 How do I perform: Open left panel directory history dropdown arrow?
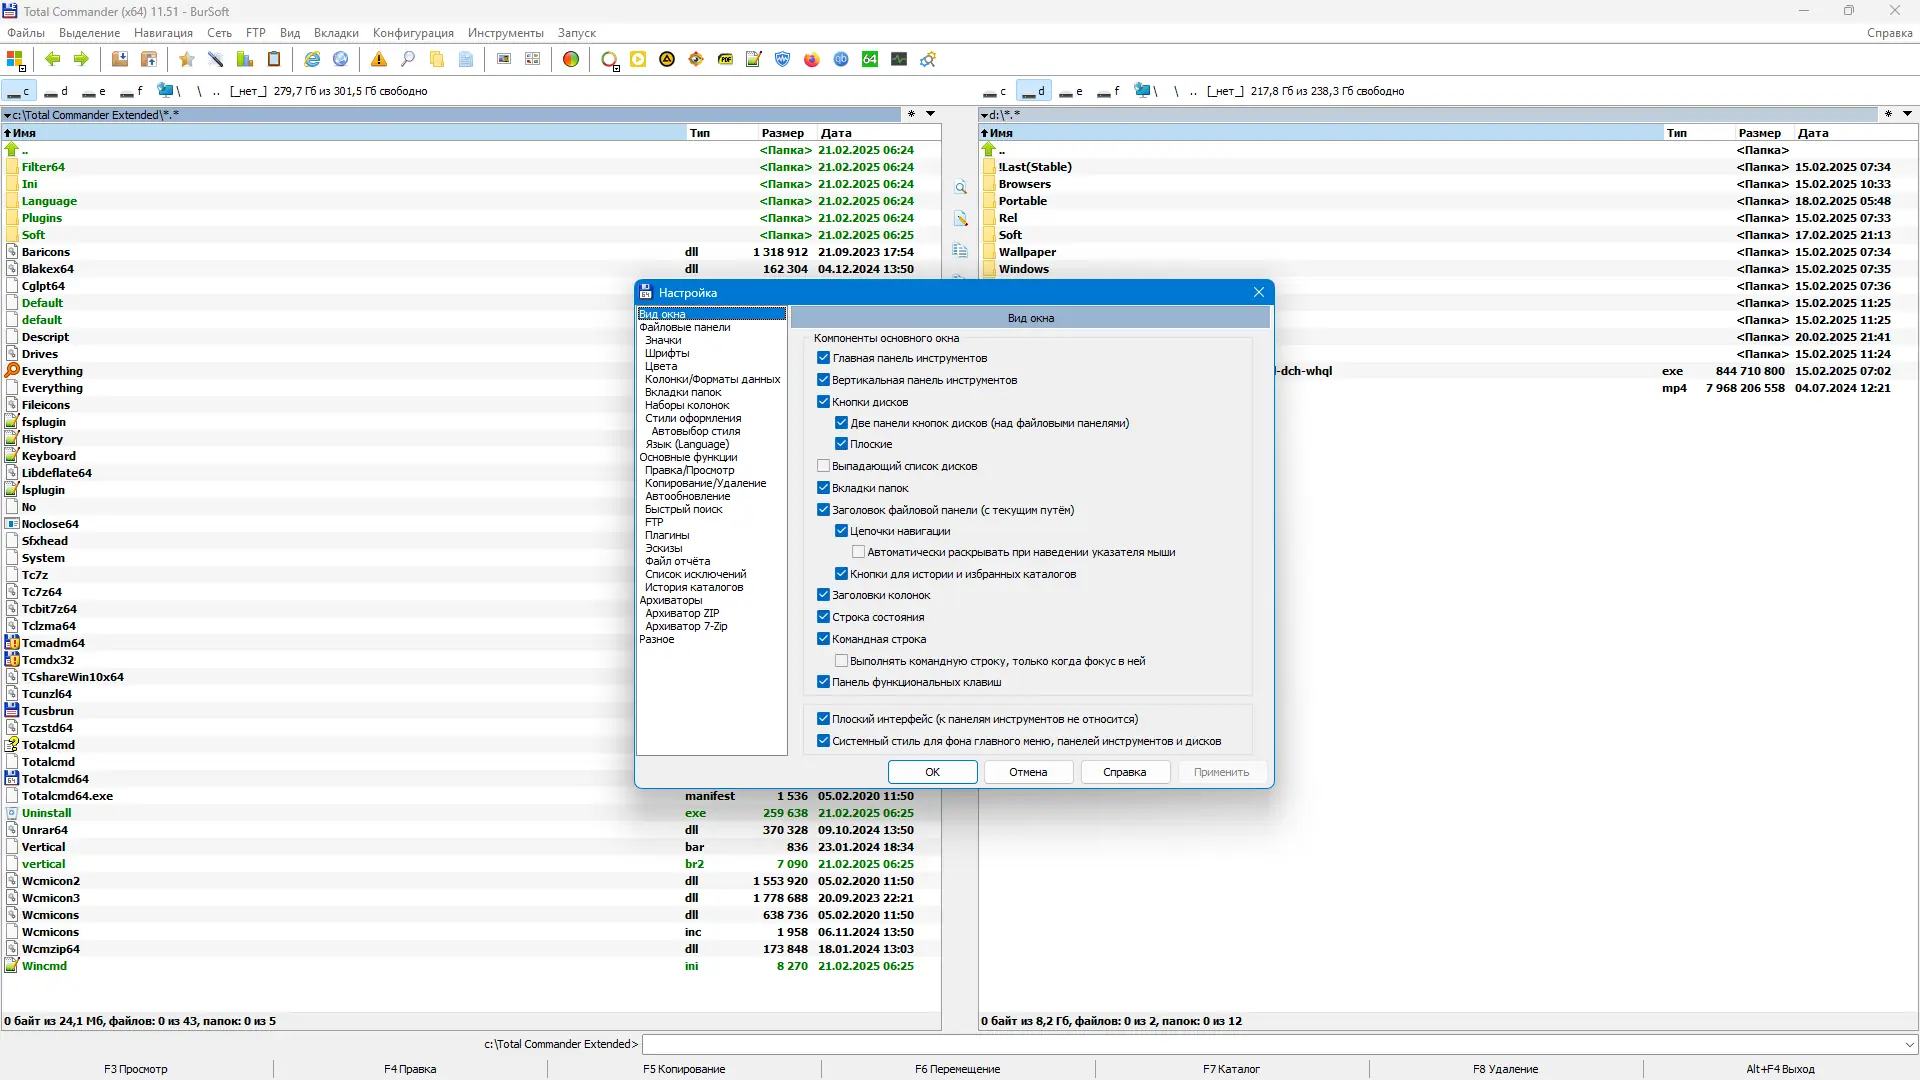pos(930,114)
